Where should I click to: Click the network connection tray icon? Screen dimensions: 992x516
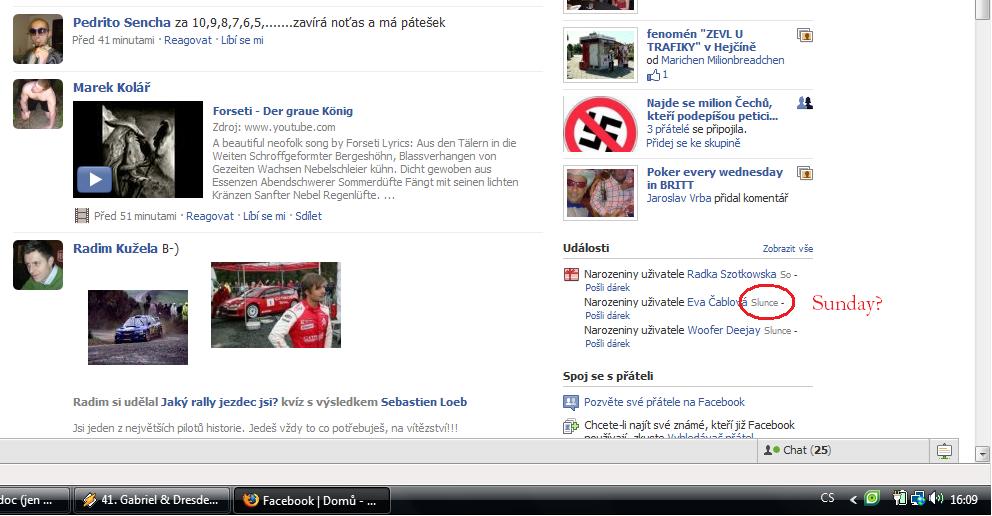(918, 499)
